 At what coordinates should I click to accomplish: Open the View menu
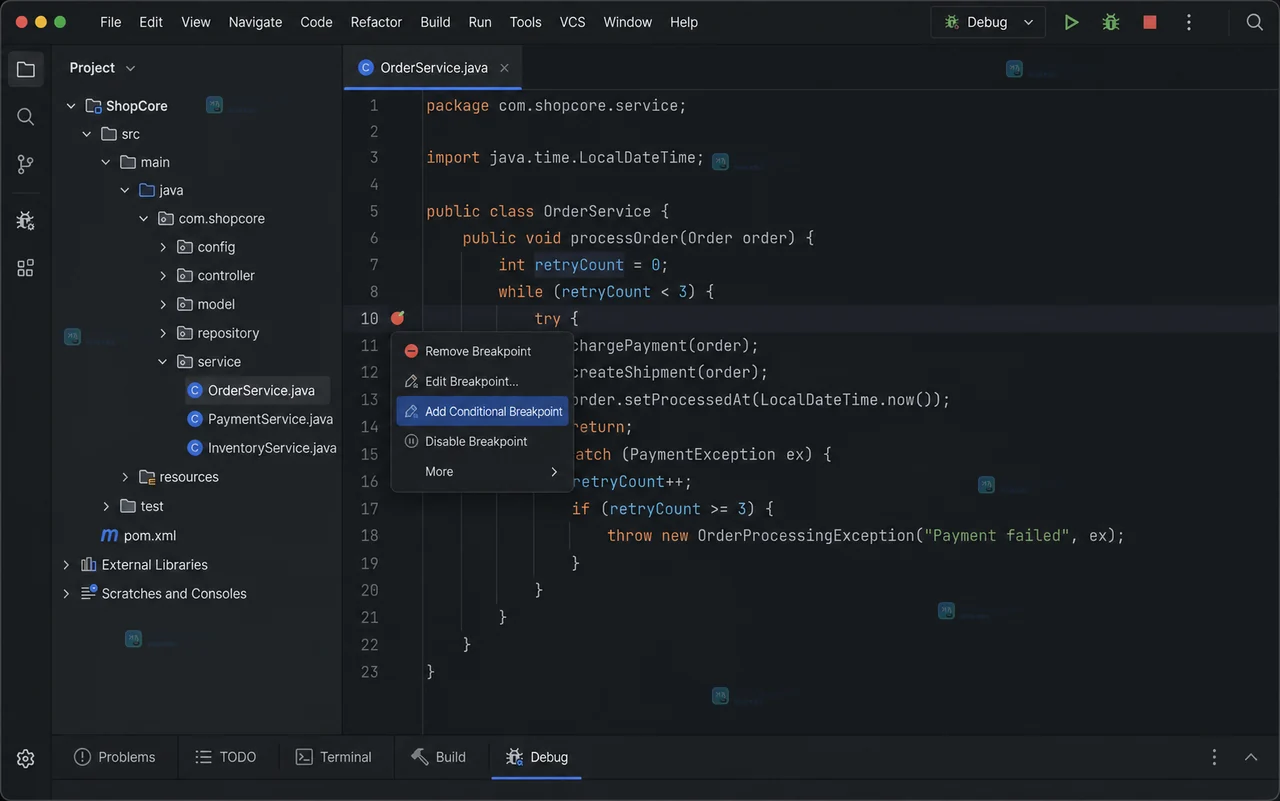196,22
